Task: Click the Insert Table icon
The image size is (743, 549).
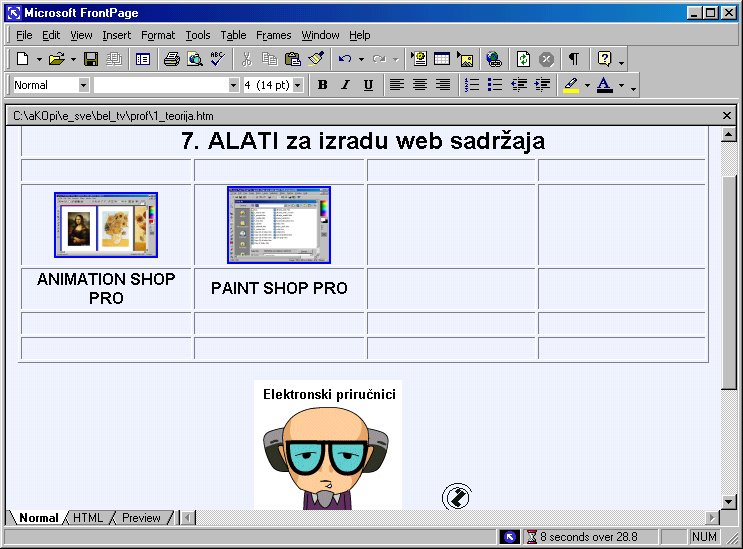Action: [442, 59]
